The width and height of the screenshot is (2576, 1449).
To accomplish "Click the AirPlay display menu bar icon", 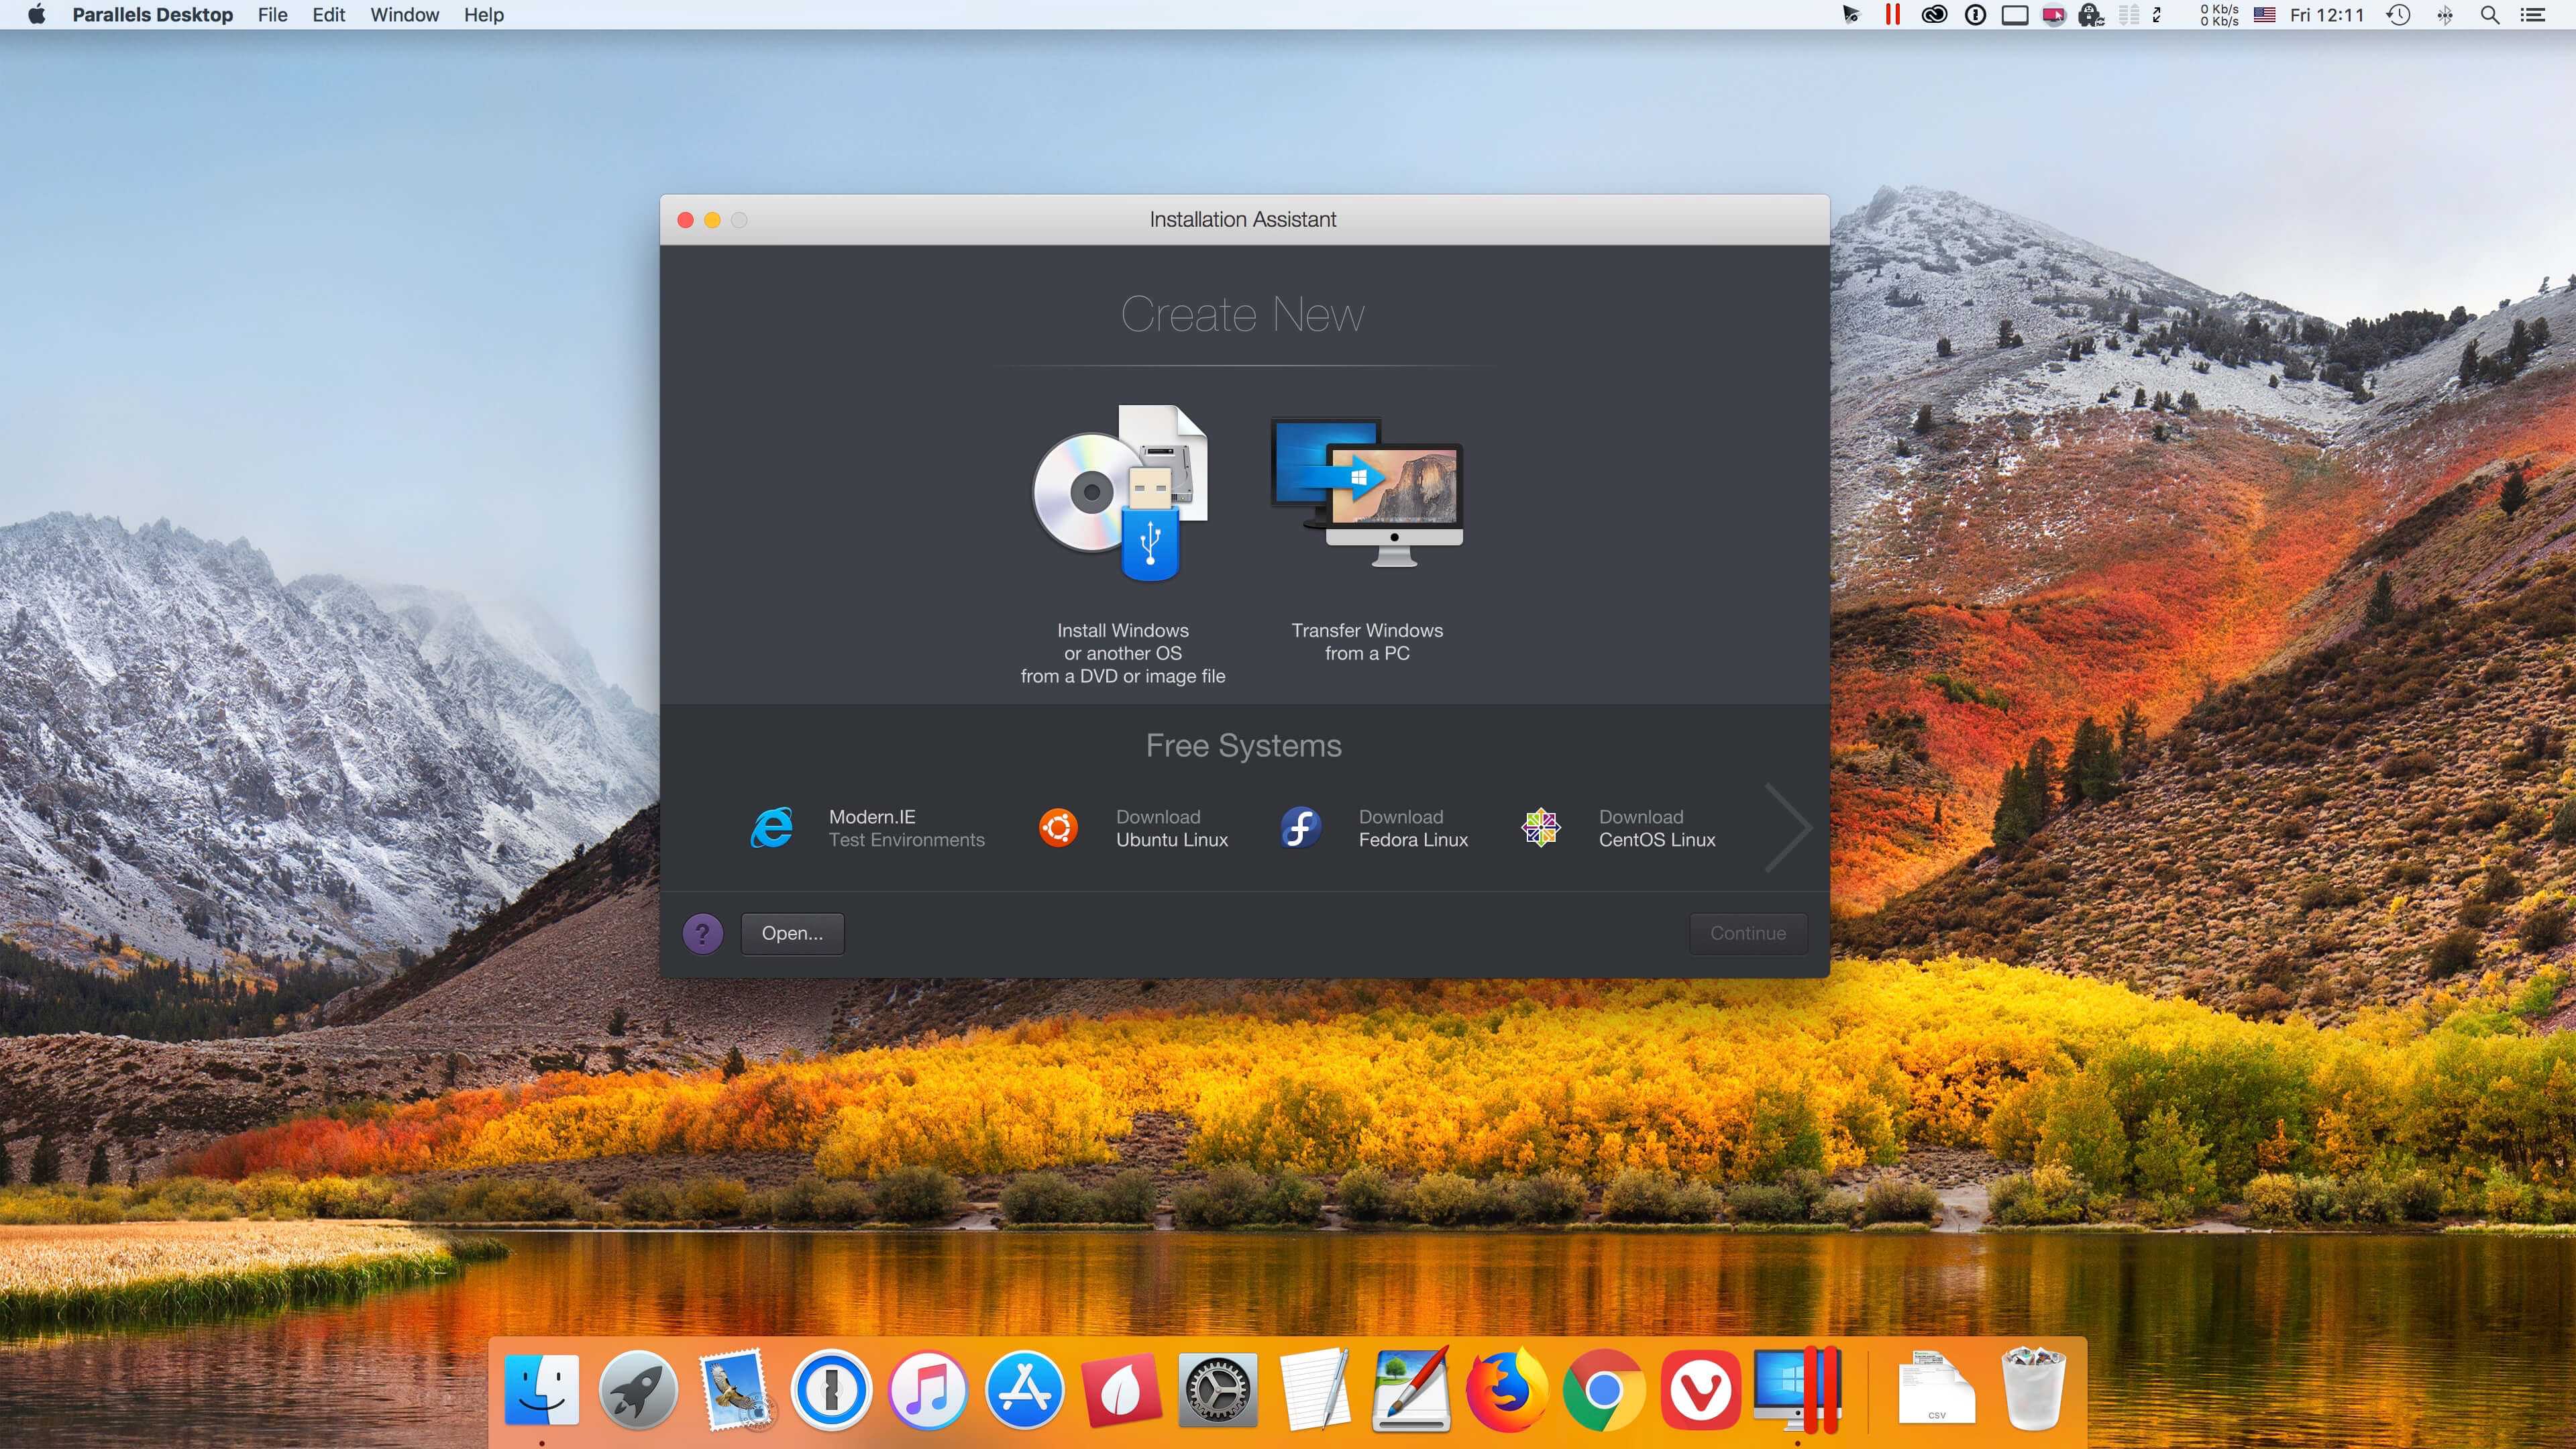I will tap(2015, 15).
